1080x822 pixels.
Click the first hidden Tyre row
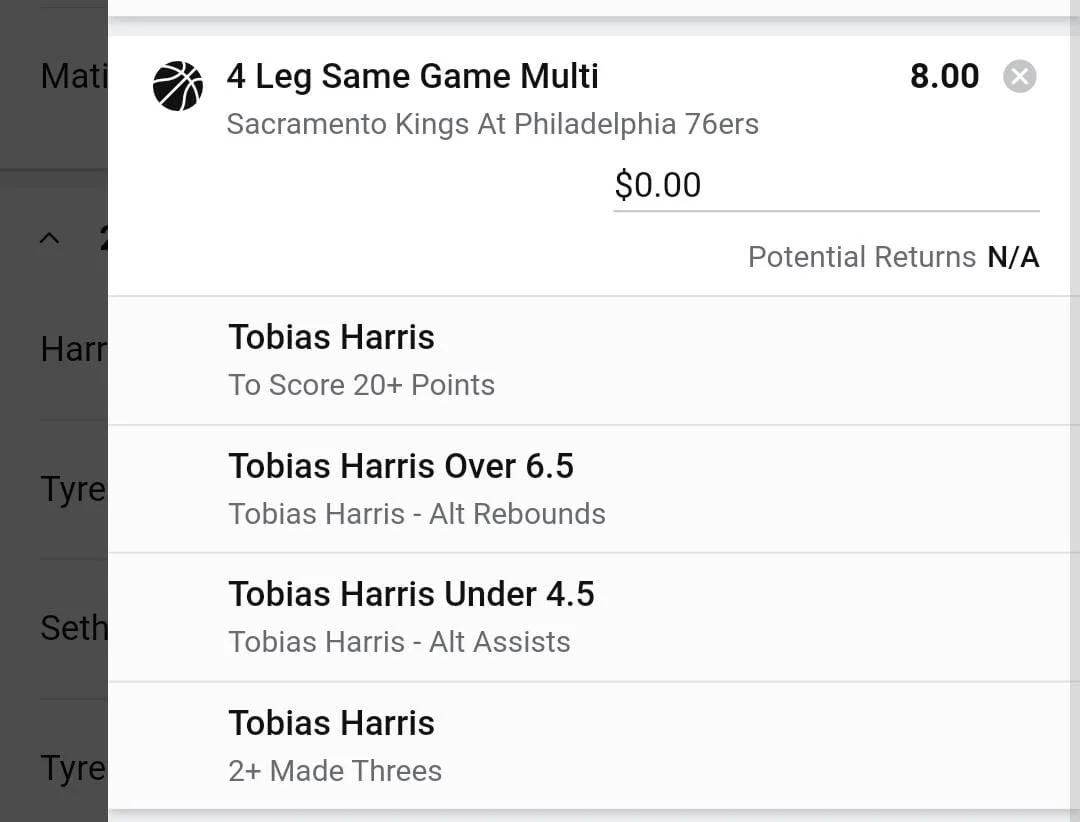tap(73, 489)
